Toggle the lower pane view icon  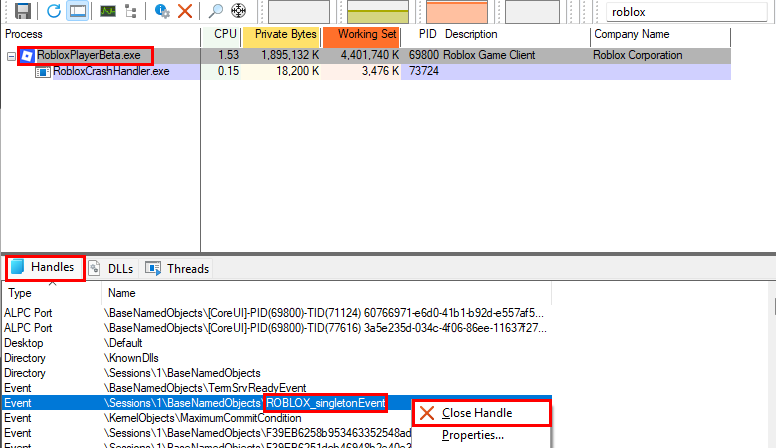[x=78, y=10]
